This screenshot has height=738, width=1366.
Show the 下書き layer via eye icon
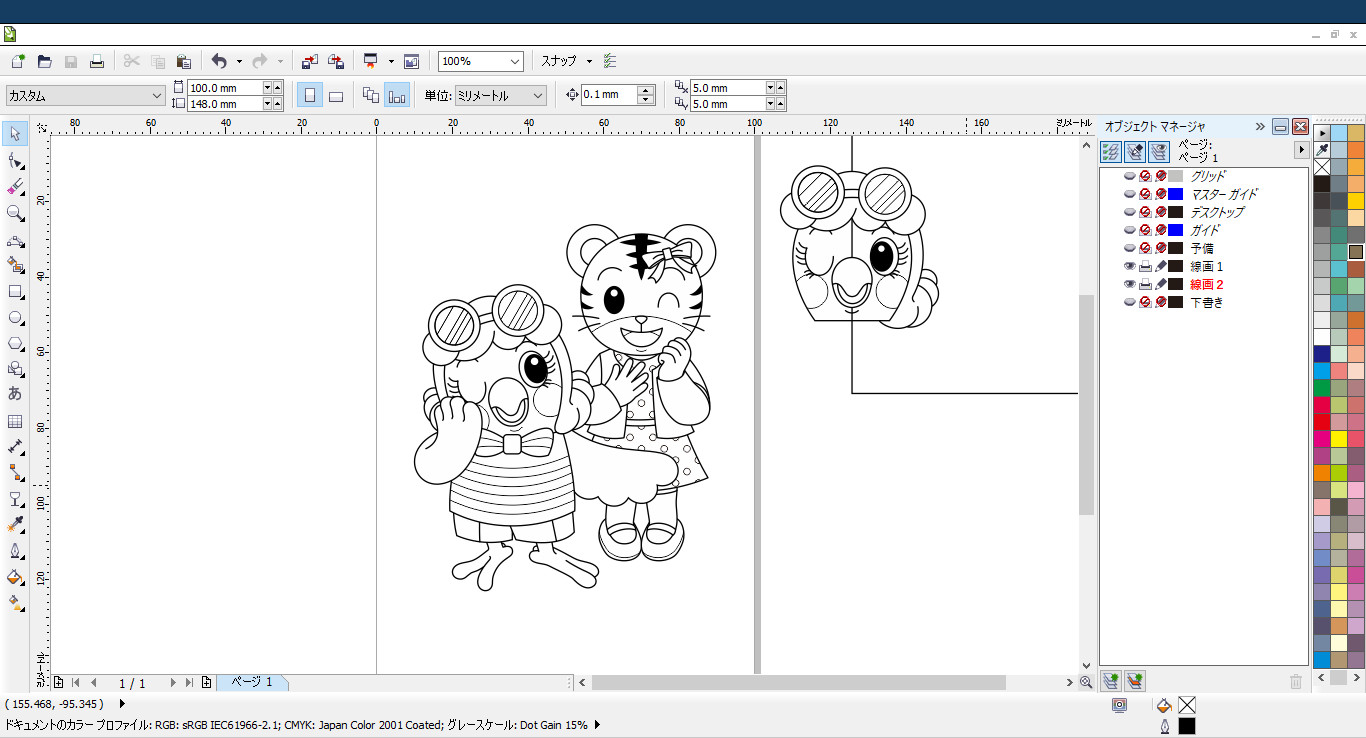(1130, 303)
